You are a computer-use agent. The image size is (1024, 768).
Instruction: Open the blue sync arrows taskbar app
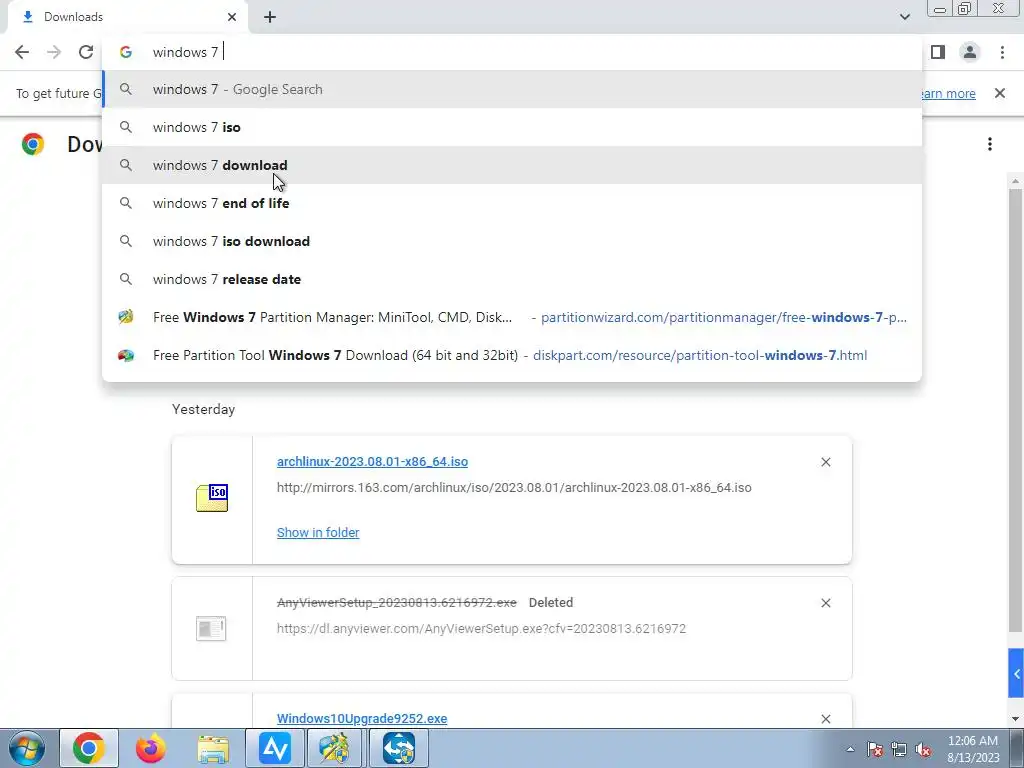399,748
